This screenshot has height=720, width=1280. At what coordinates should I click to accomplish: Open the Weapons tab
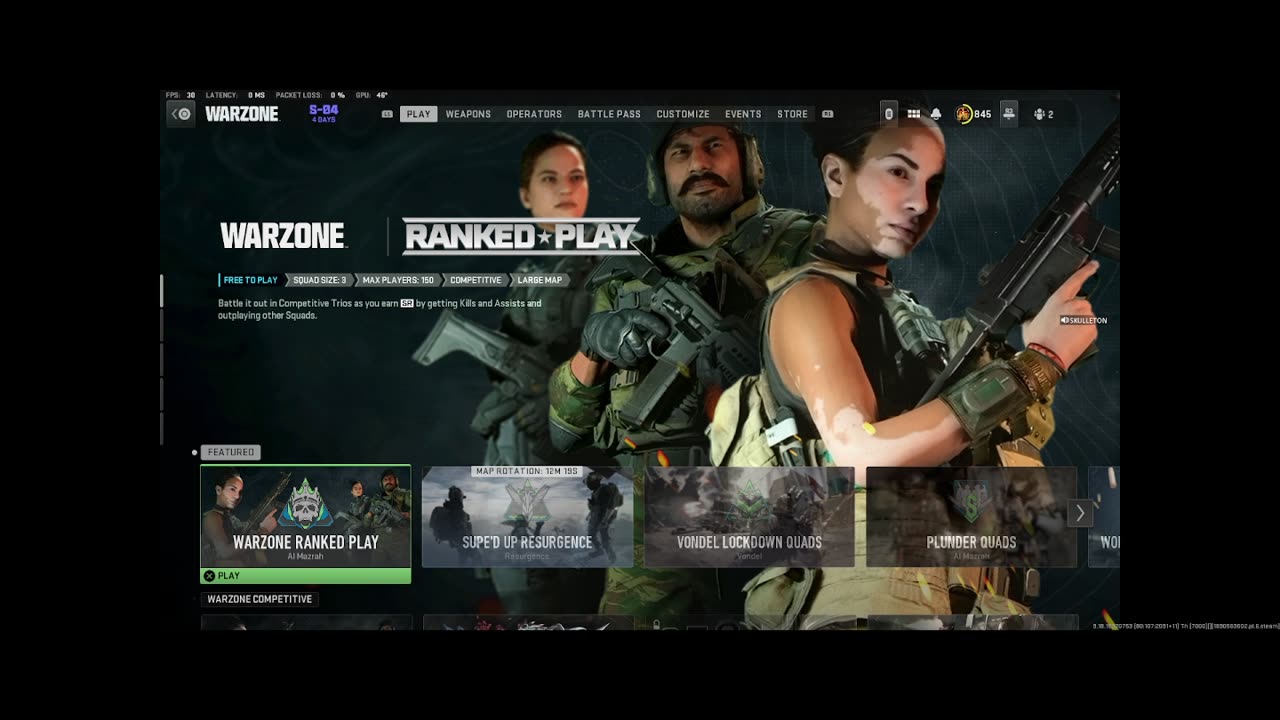468,114
